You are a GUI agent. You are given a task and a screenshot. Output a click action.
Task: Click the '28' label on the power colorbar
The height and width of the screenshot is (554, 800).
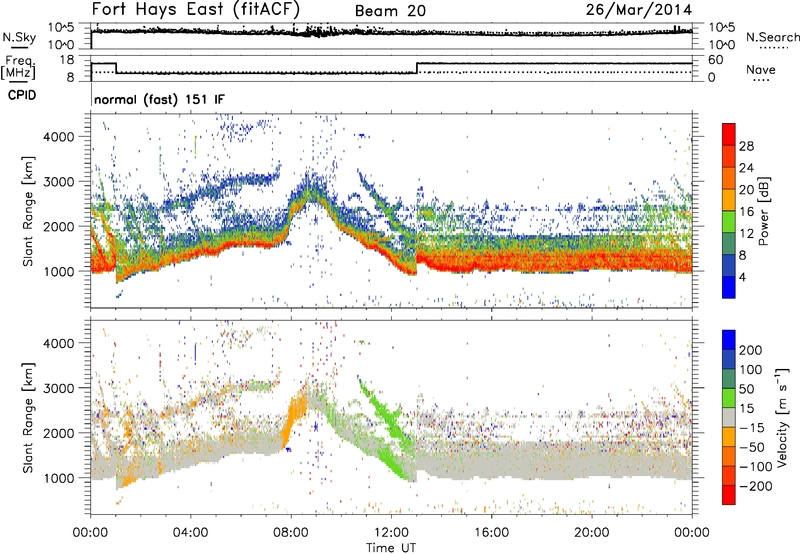746,146
